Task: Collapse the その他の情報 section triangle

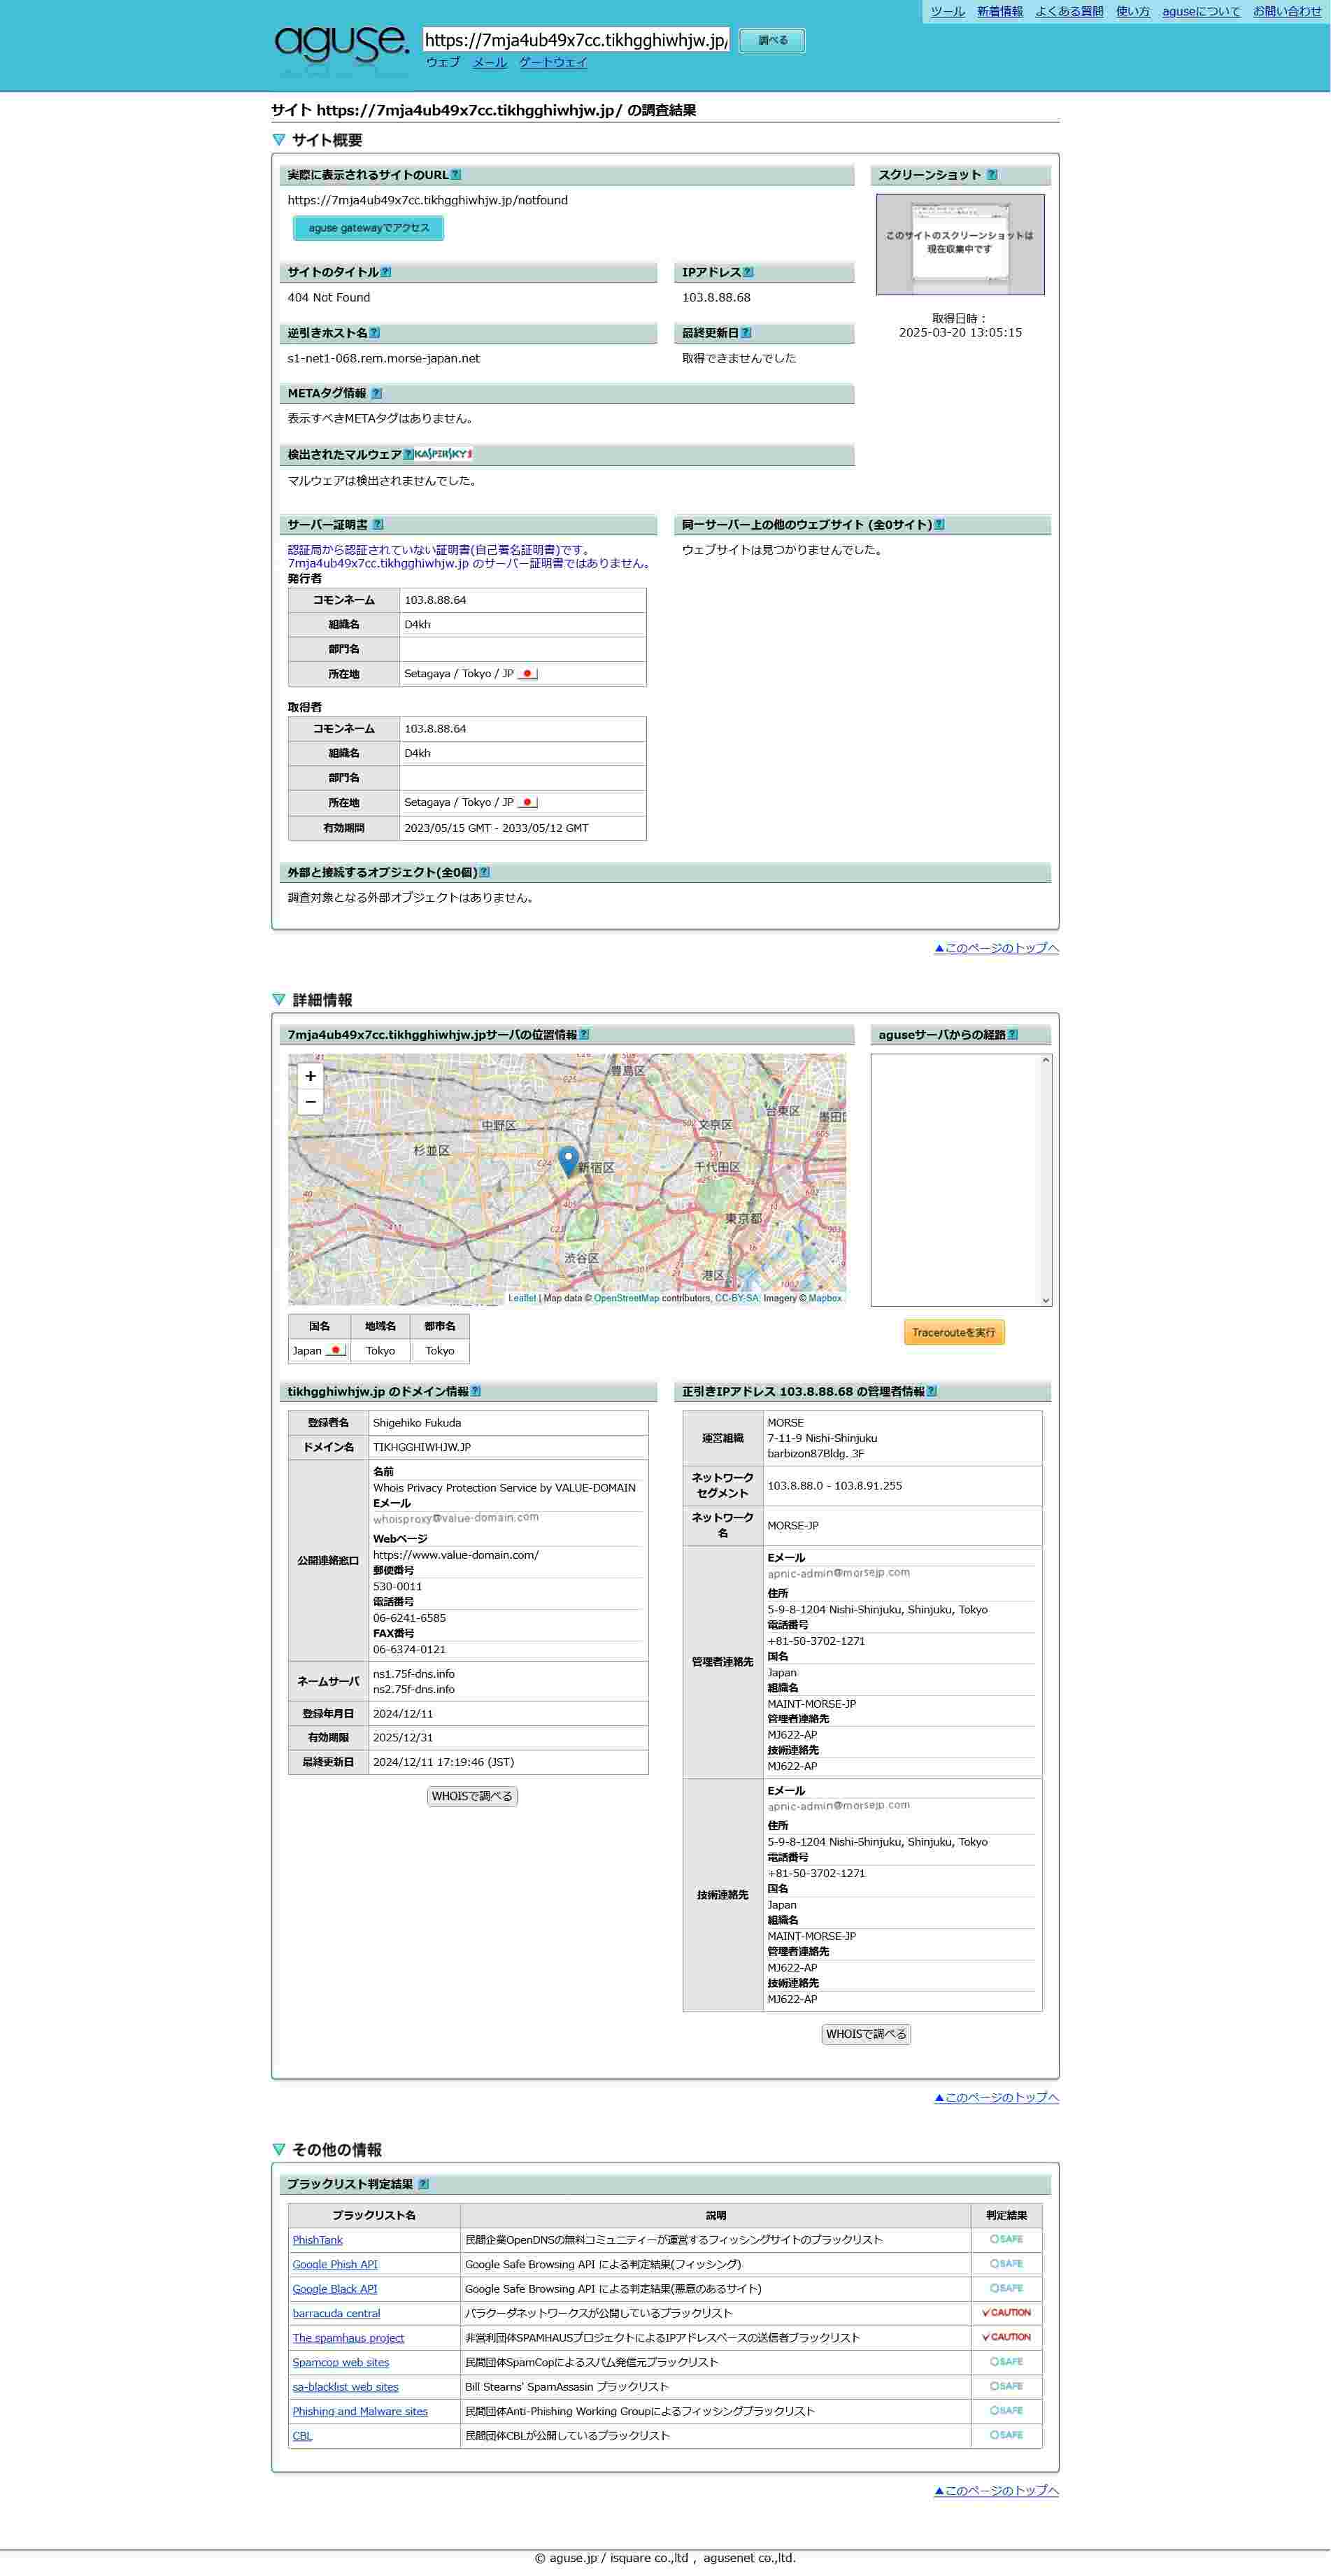Action: pyautogui.click(x=279, y=2149)
